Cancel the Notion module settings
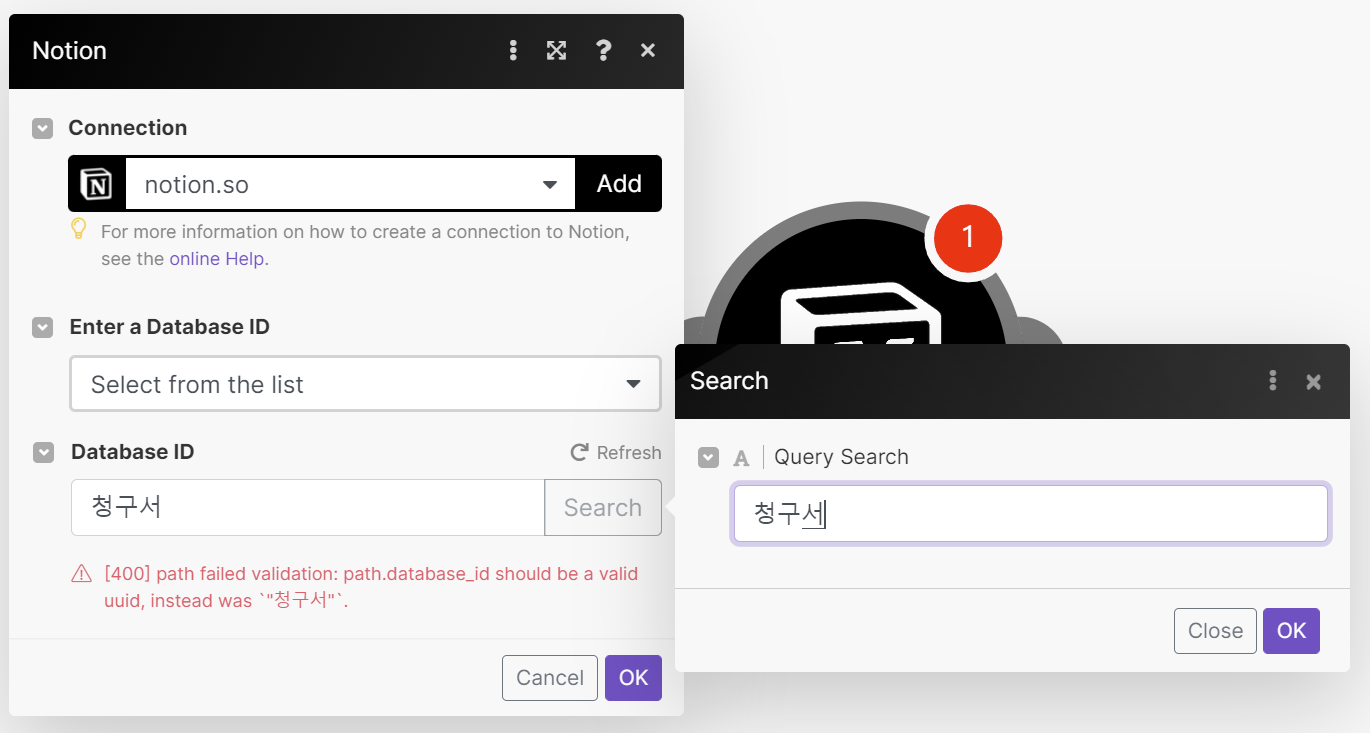Screen dimensions: 1370x733 (550, 678)
